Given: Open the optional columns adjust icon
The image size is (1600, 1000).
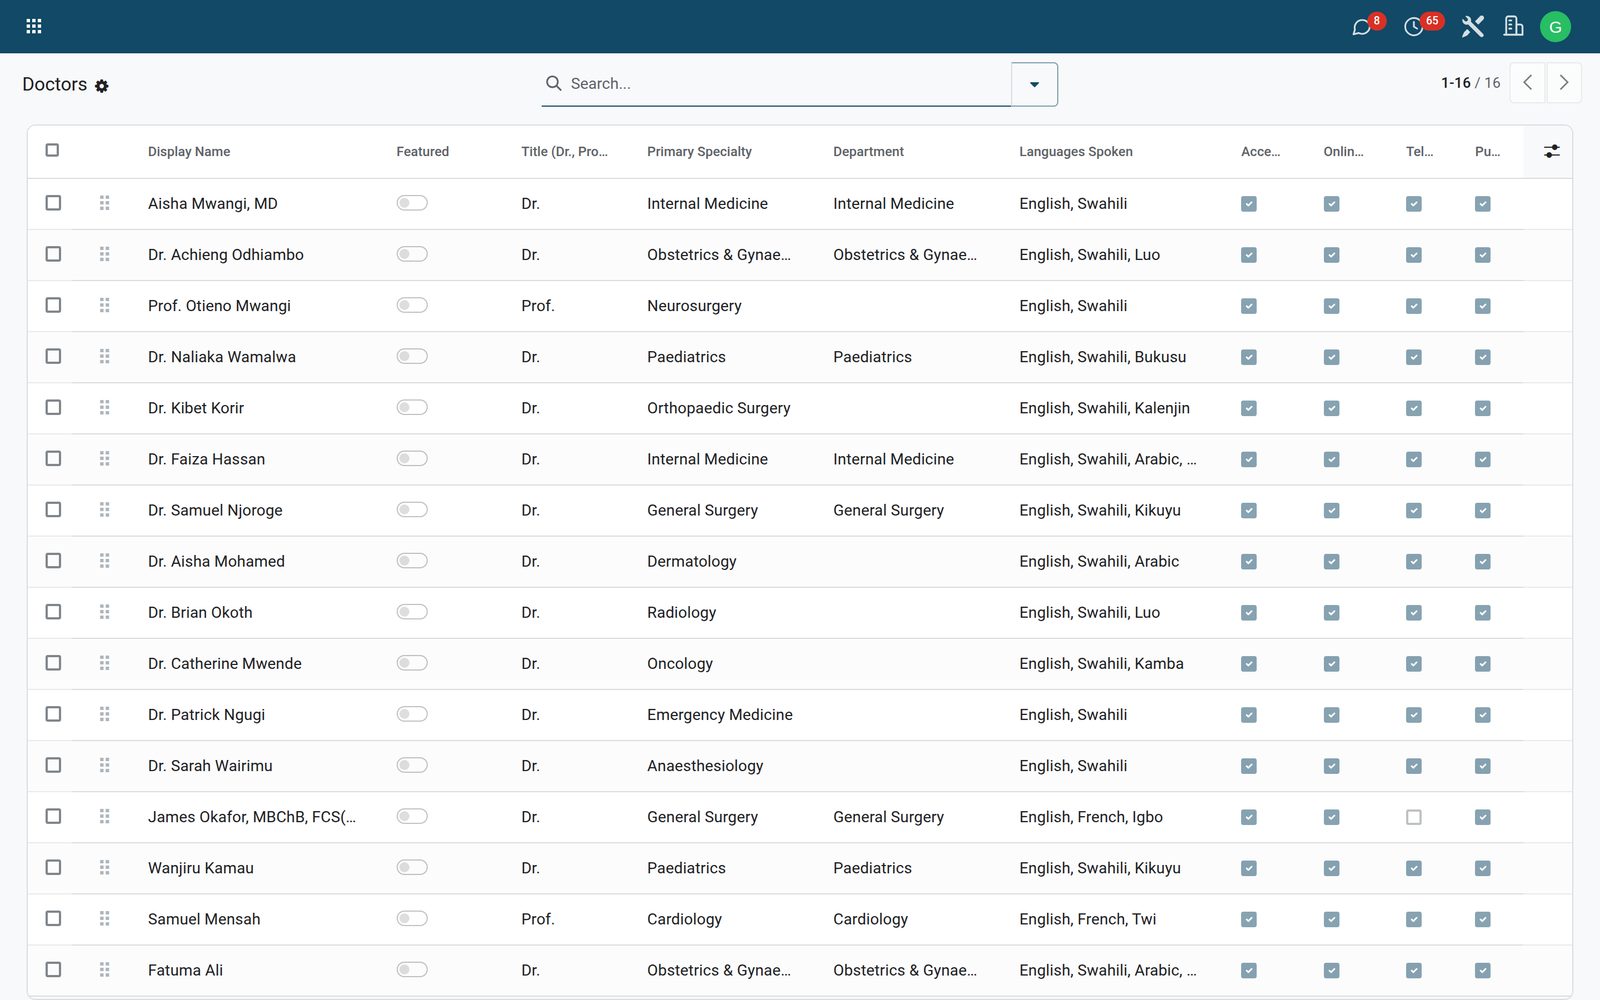Looking at the screenshot, I should [1551, 151].
